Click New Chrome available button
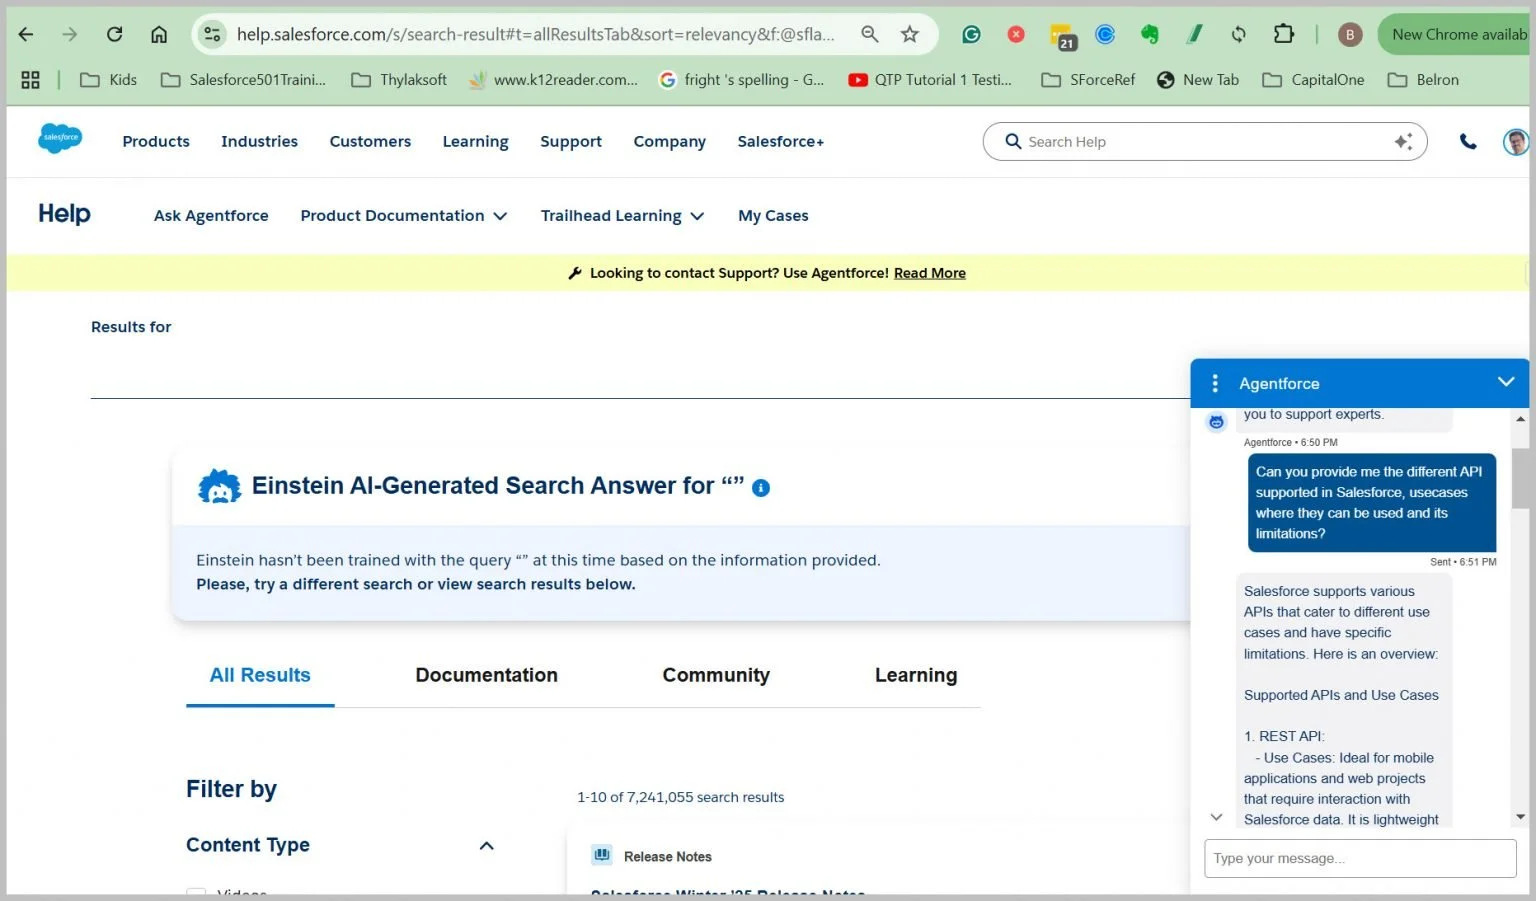 (1456, 34)
